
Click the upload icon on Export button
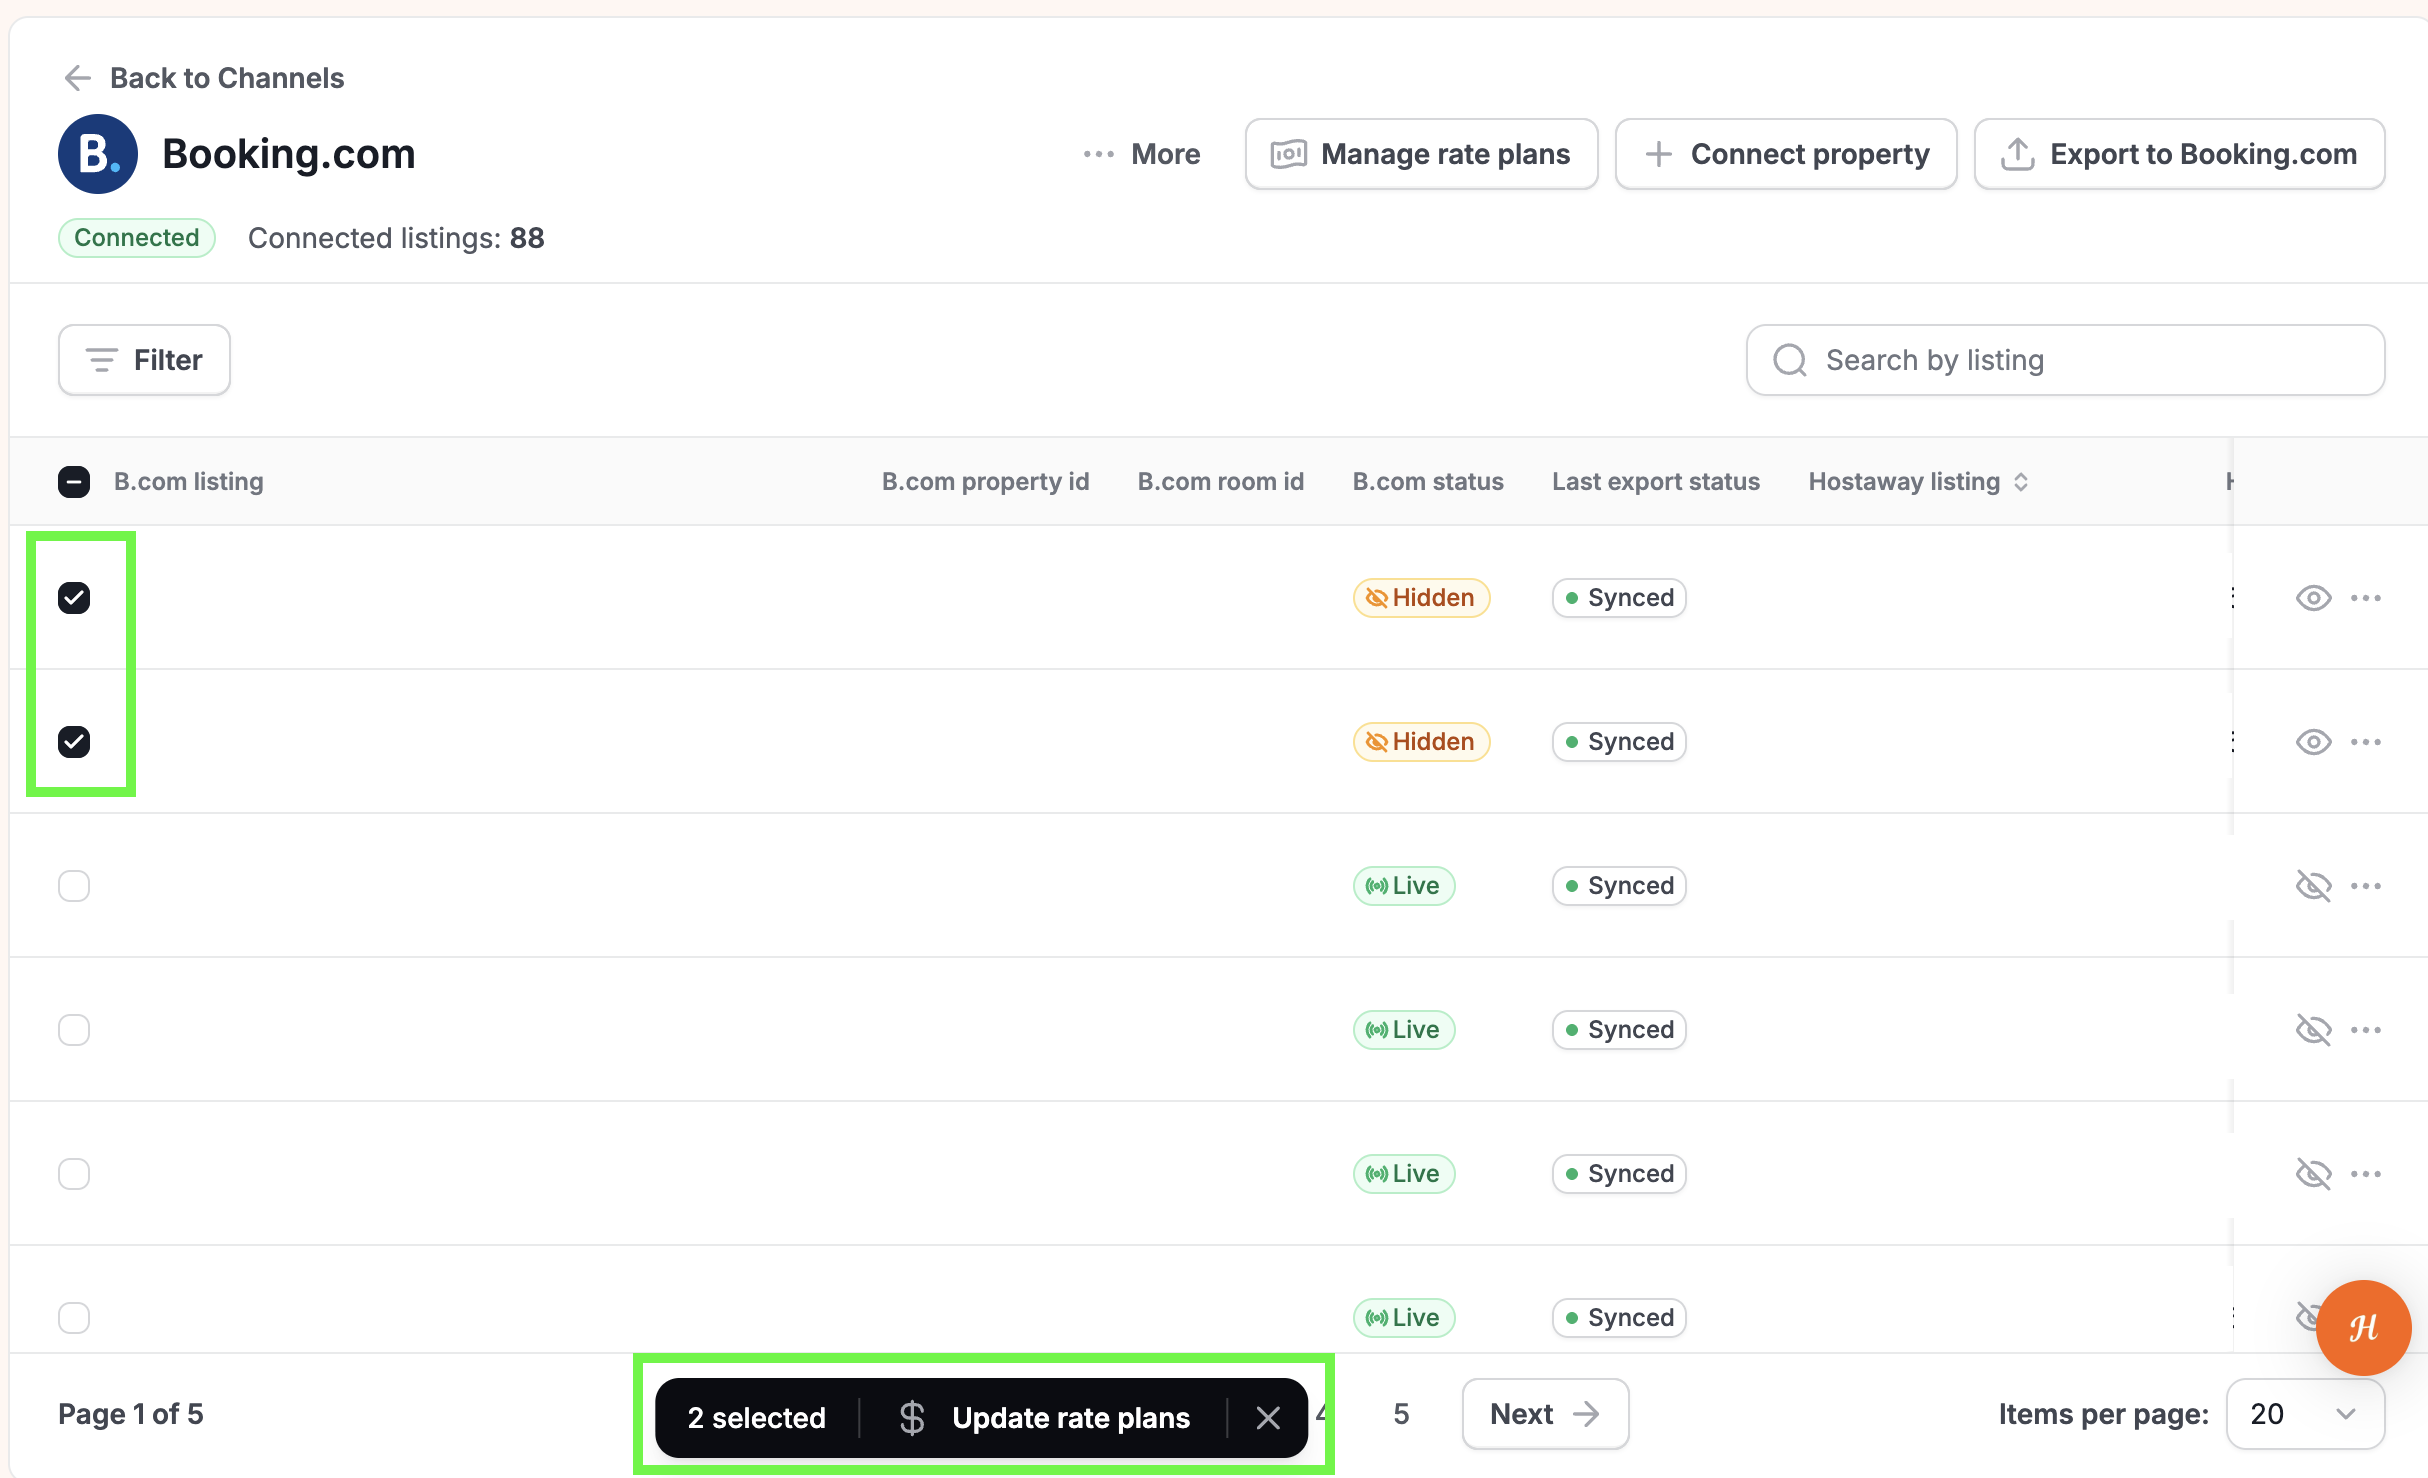point(2017,154)
